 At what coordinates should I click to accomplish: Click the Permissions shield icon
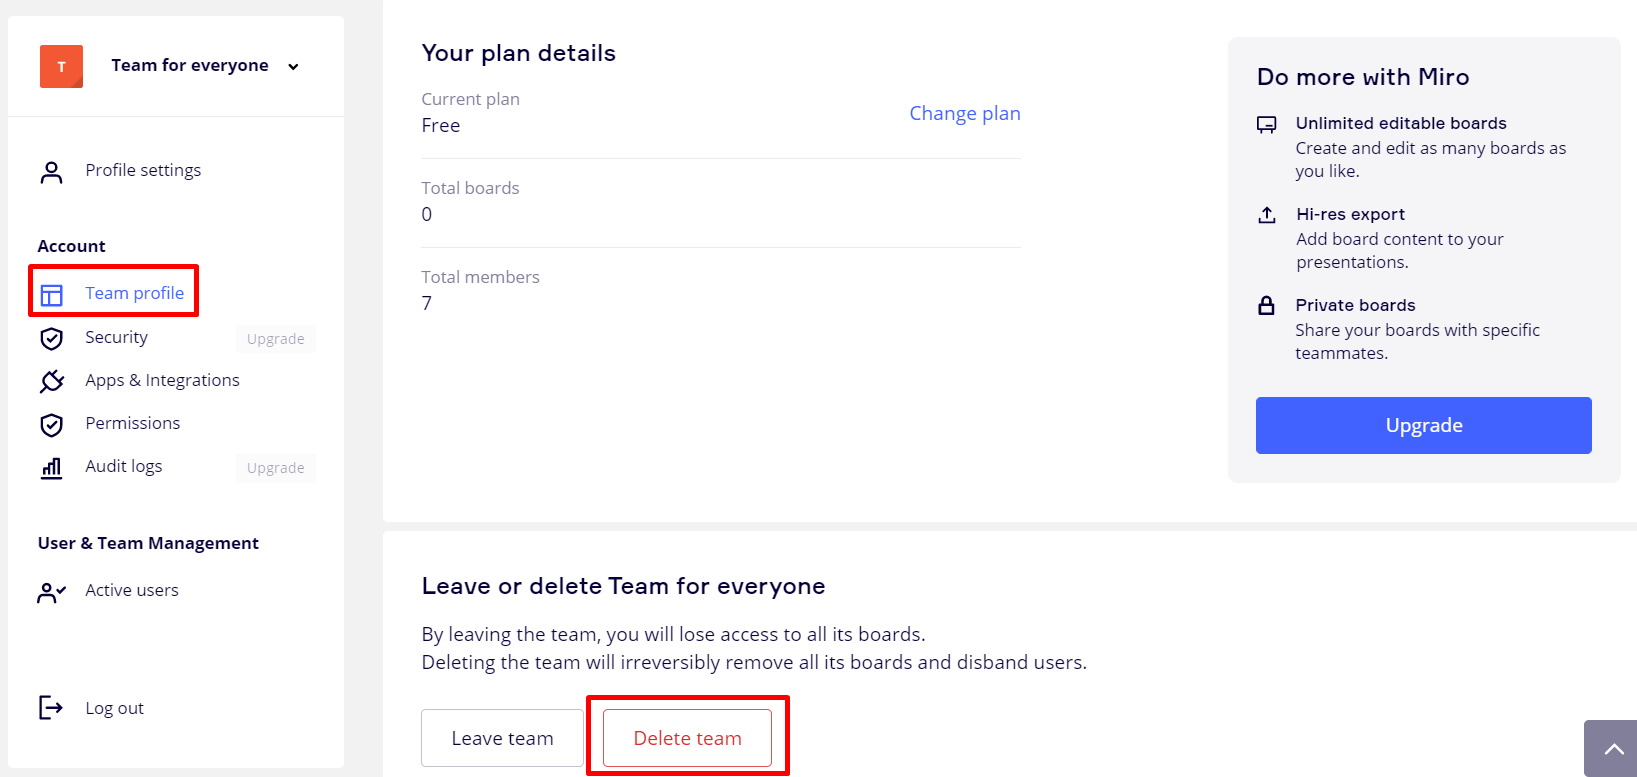click(51, 425)
